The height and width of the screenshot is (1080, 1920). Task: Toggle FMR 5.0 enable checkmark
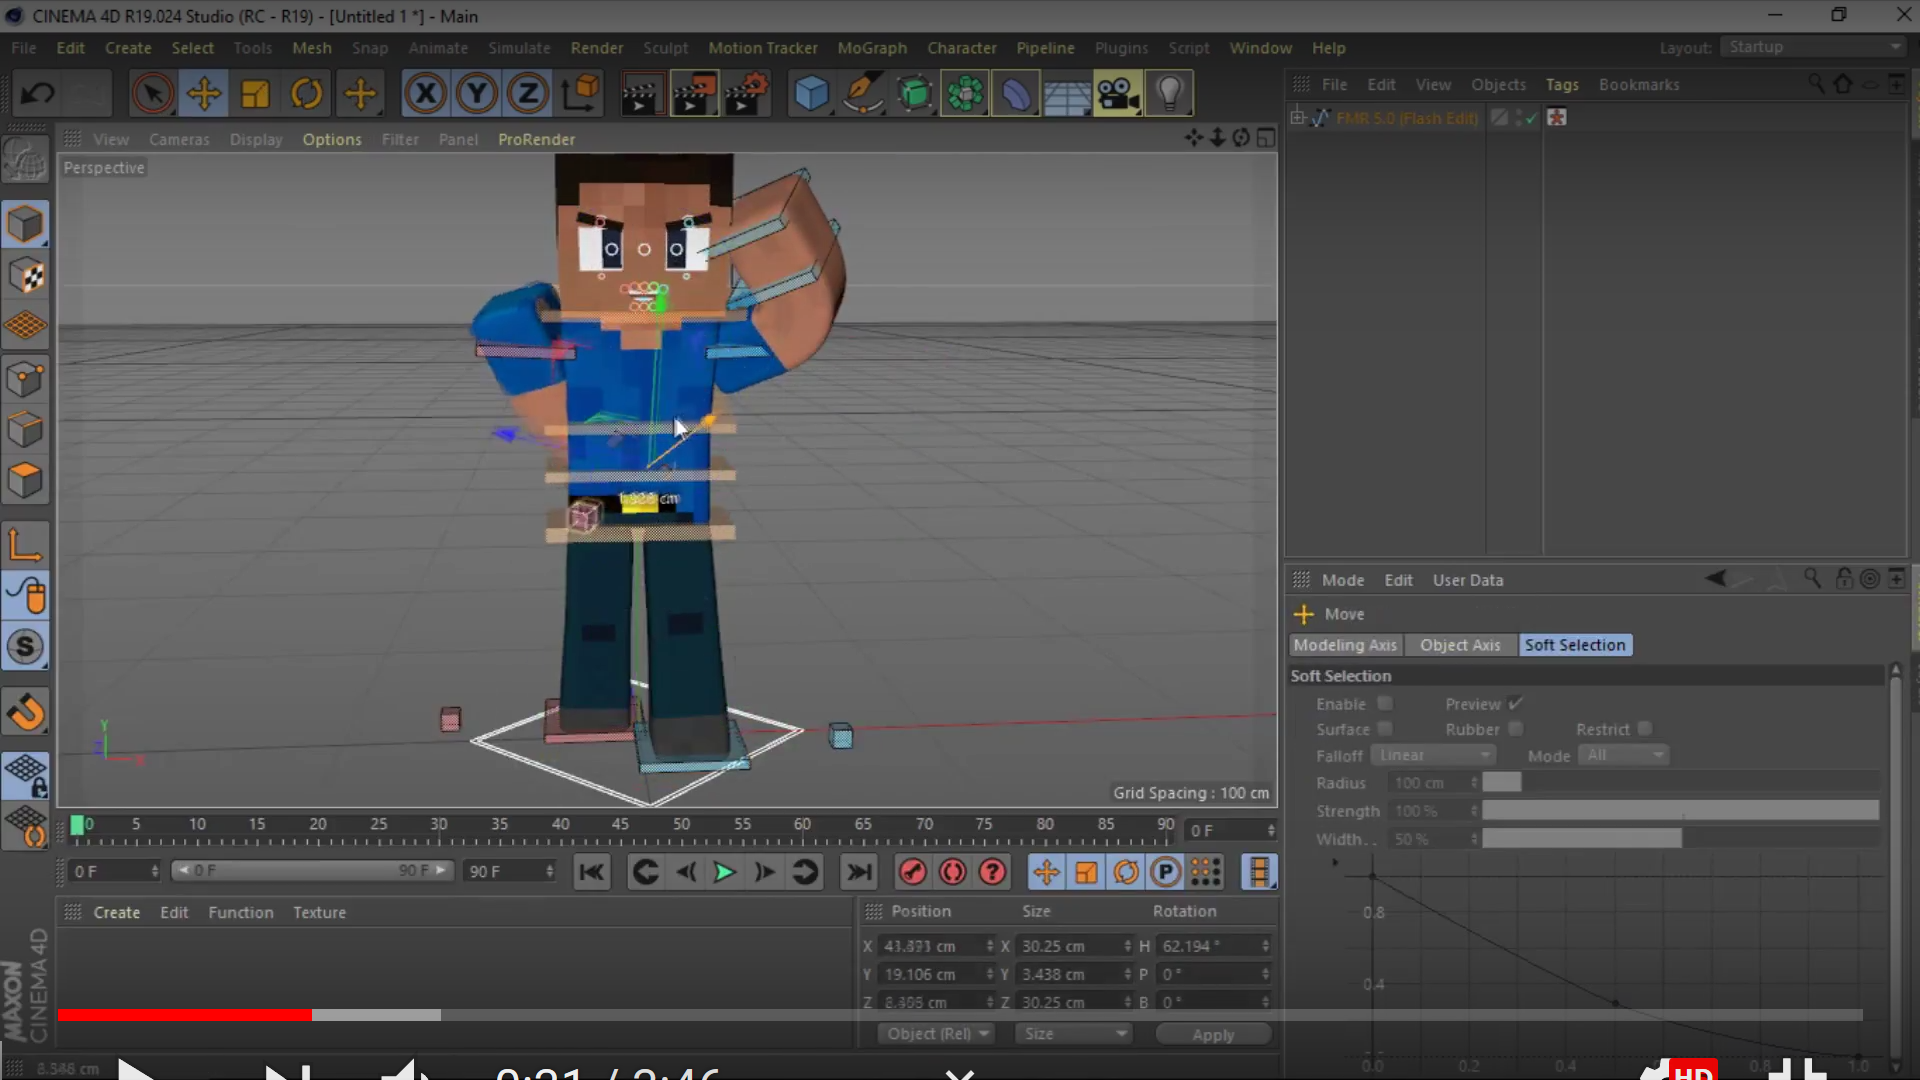[1530, 119]
